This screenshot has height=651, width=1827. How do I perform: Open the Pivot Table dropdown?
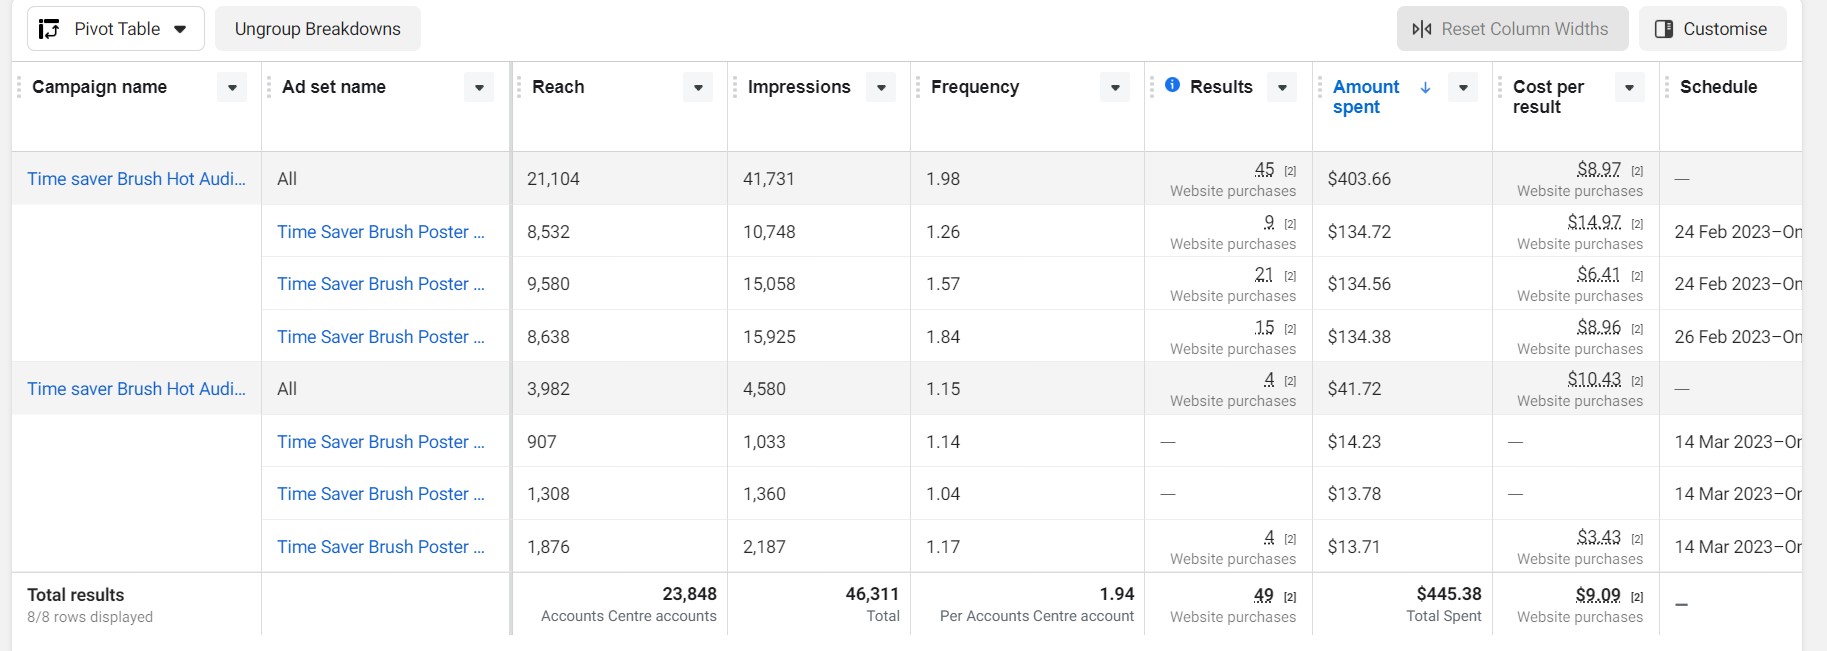tap(180, 29)
